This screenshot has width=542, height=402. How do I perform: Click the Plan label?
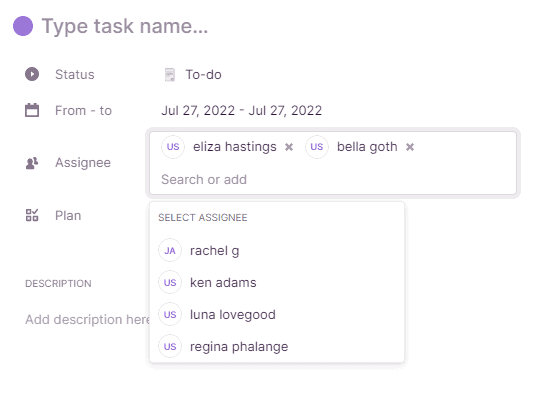pos(68,216)
